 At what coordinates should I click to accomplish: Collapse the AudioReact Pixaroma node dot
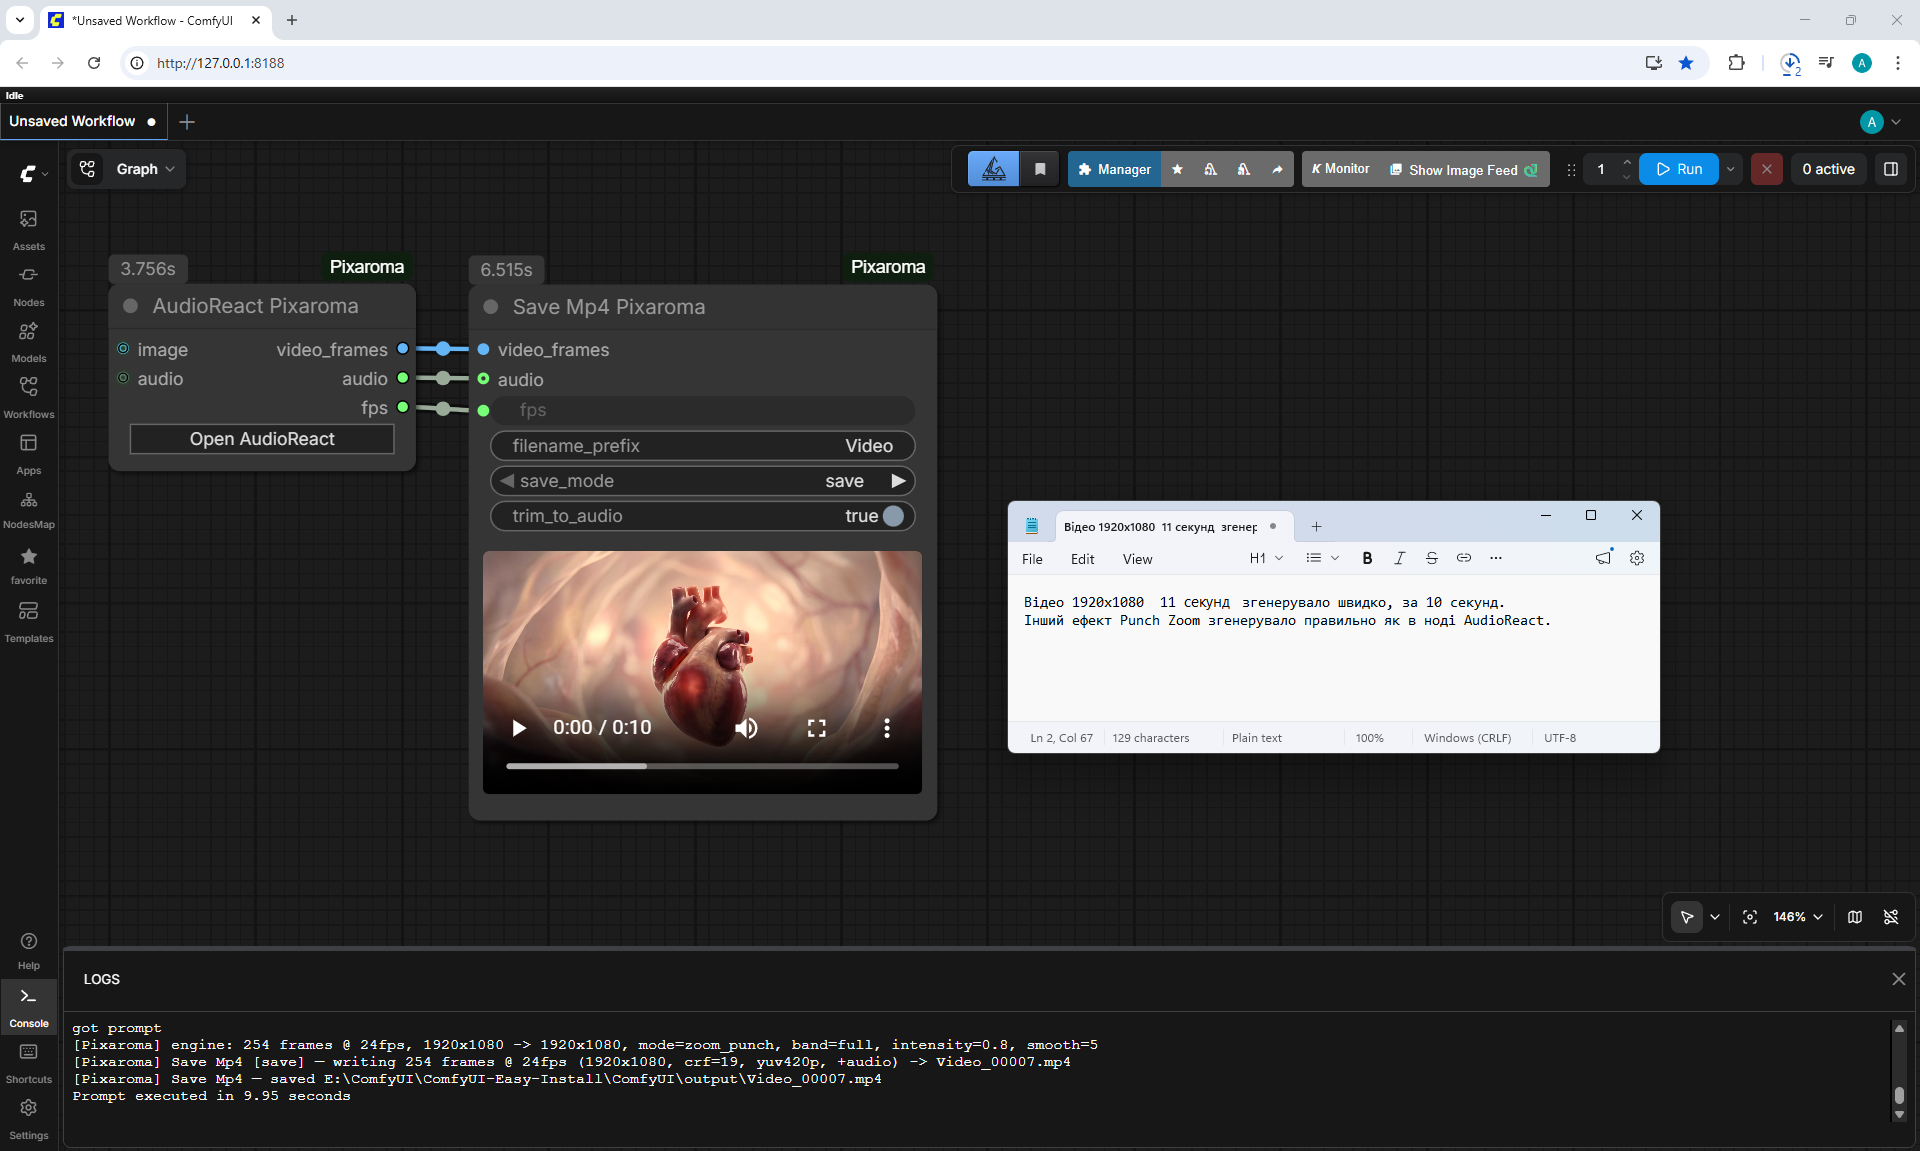(x=130, y=306)
